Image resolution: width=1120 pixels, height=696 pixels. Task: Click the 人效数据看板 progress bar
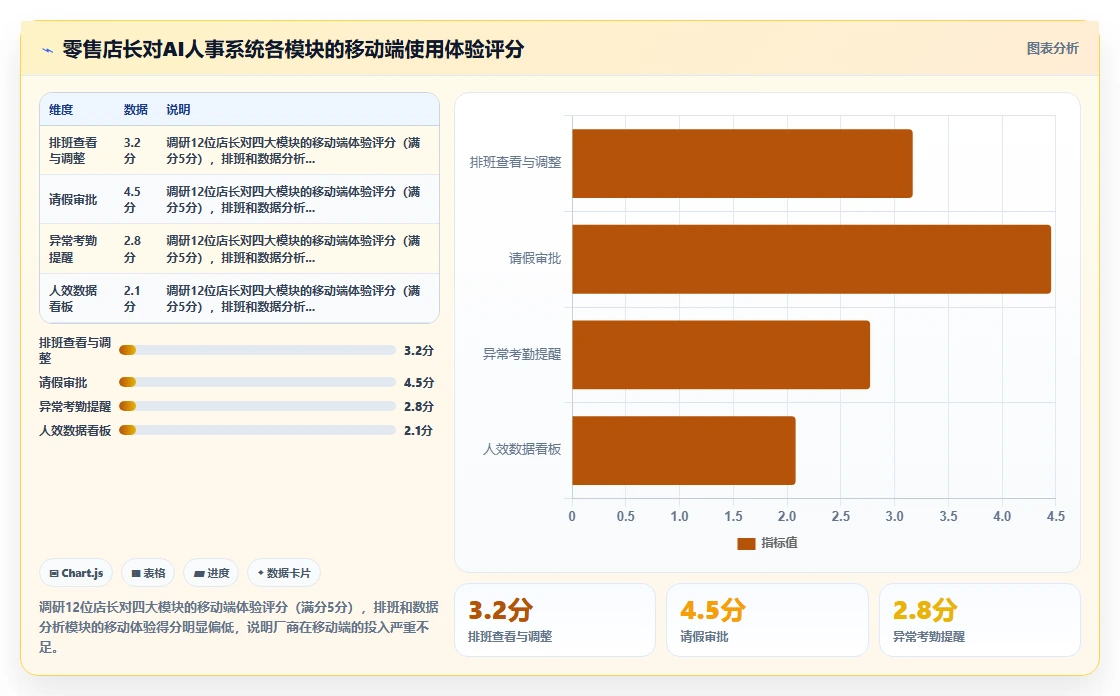tap(257, 430)
